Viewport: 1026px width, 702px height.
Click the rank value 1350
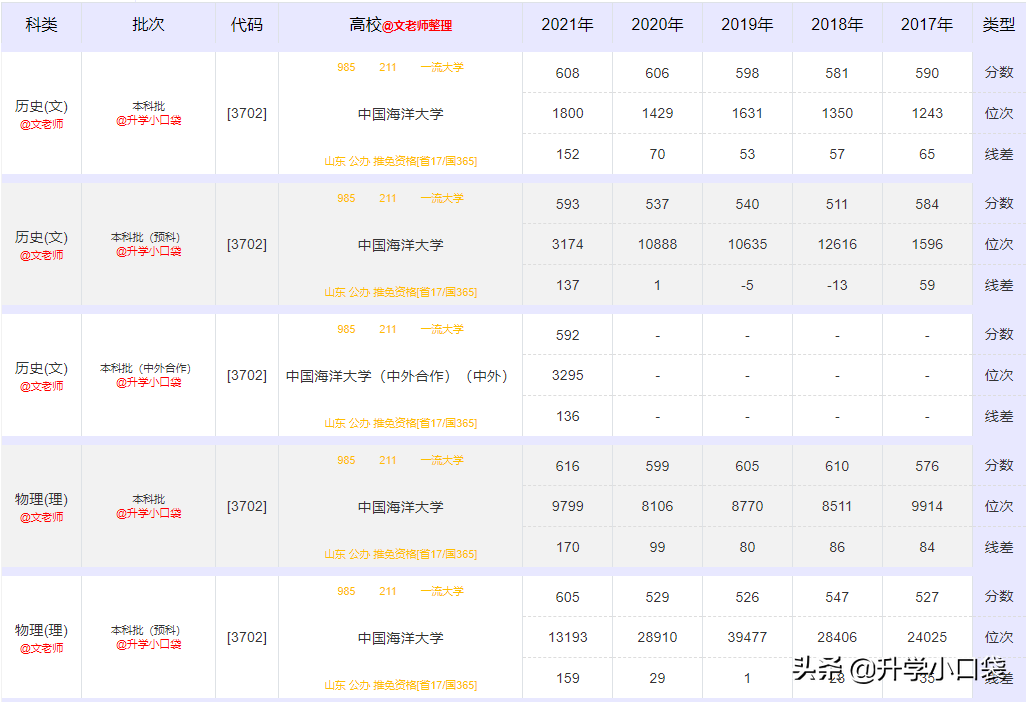point(837,114)
